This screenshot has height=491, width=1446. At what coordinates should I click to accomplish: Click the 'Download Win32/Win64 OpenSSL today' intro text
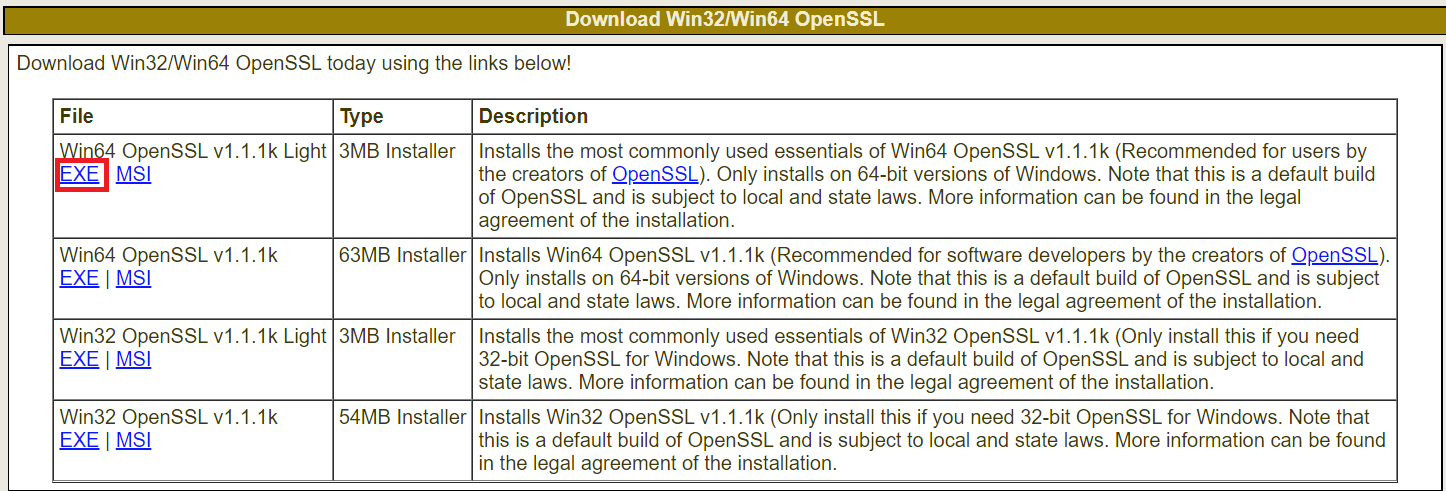coord(294,64)
